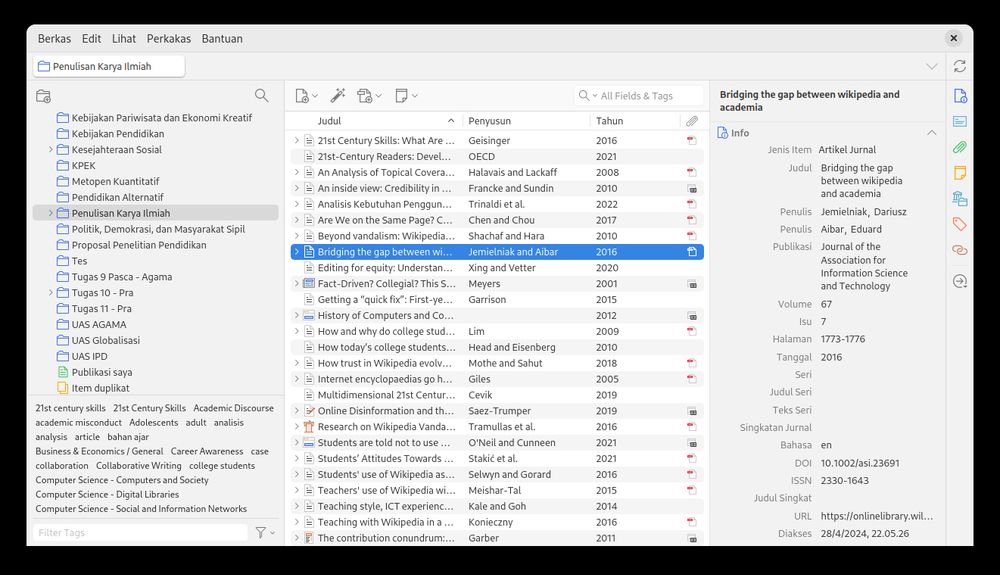
Task: Open the Info pane icon in sidebar
Action: click(960, 96)
